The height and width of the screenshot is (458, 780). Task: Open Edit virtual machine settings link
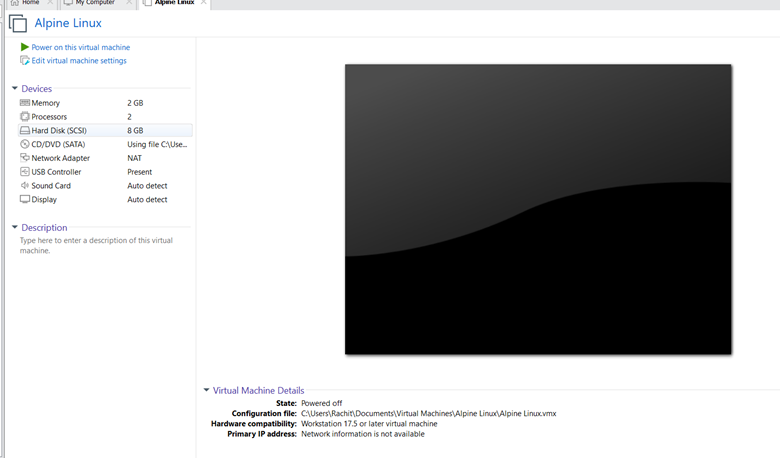(x=79, y=61)
